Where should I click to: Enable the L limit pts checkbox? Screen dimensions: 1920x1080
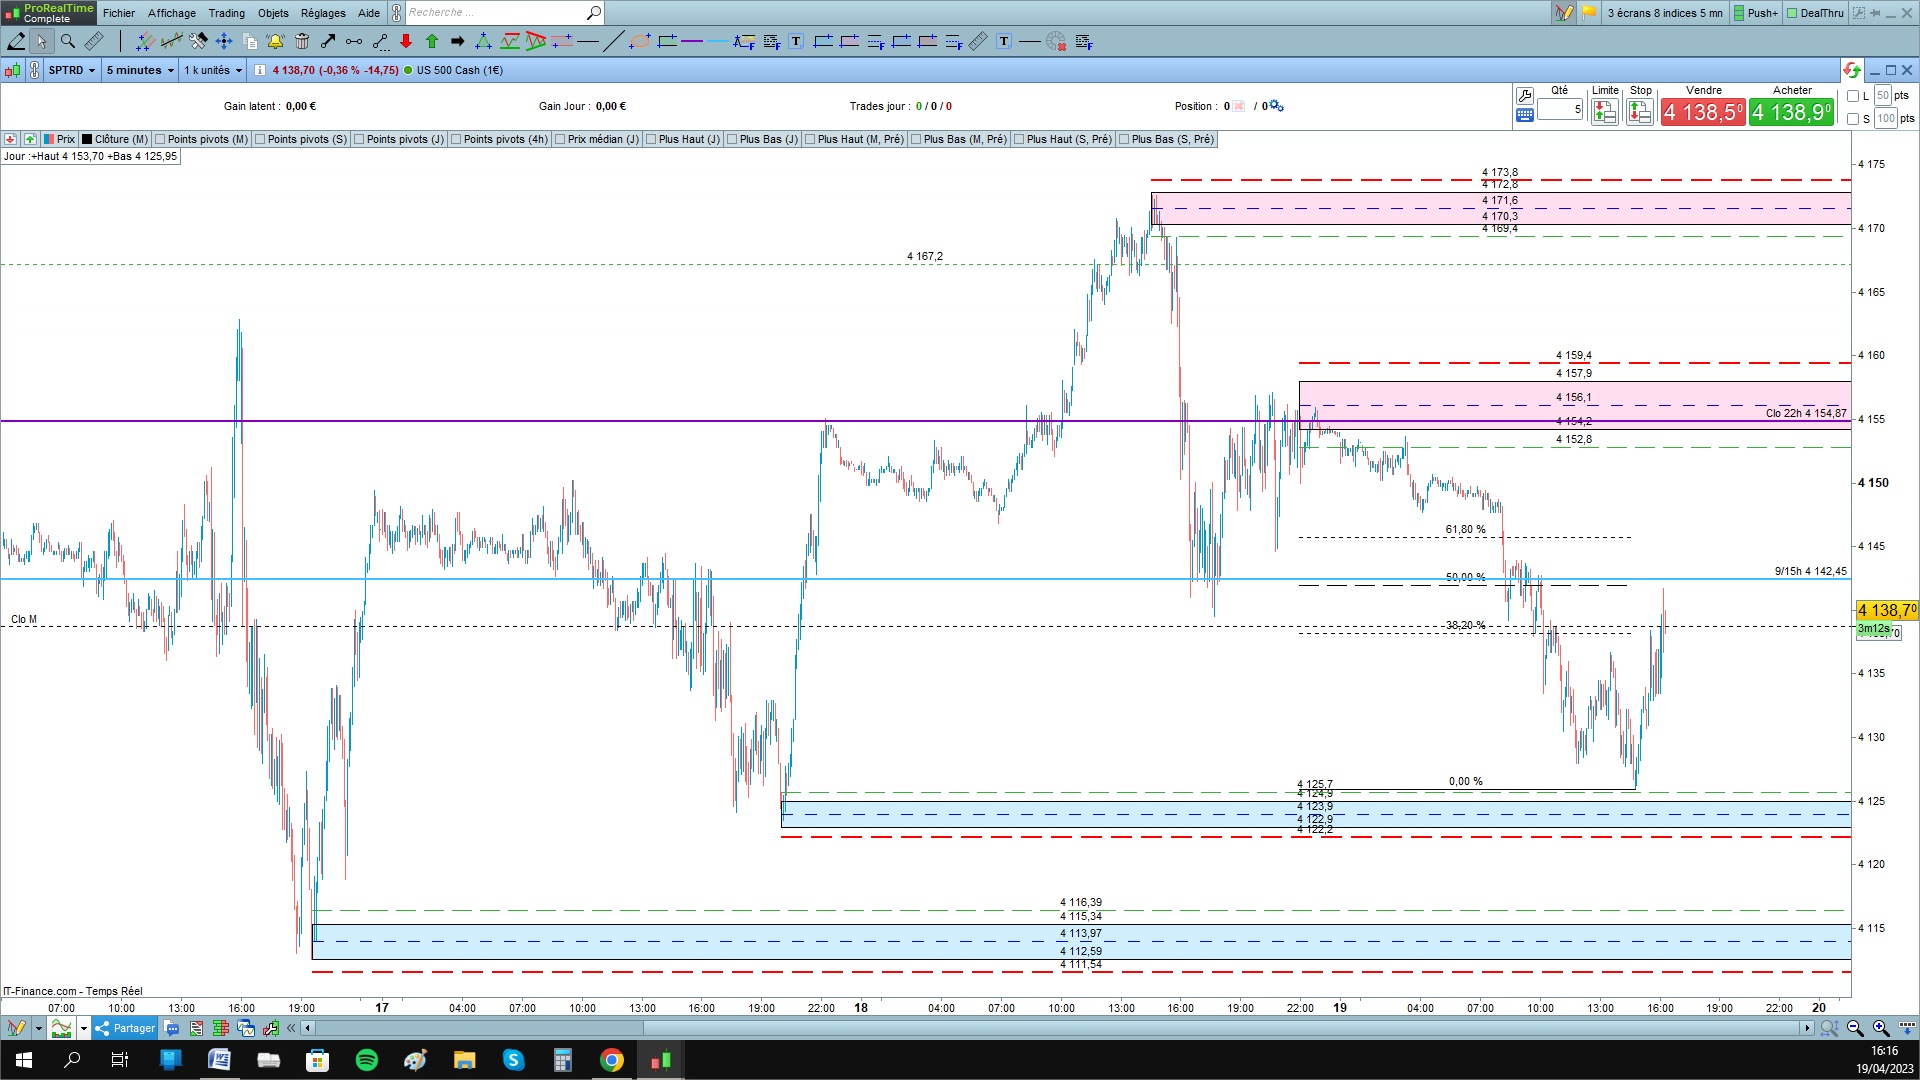coord(1853,96)
